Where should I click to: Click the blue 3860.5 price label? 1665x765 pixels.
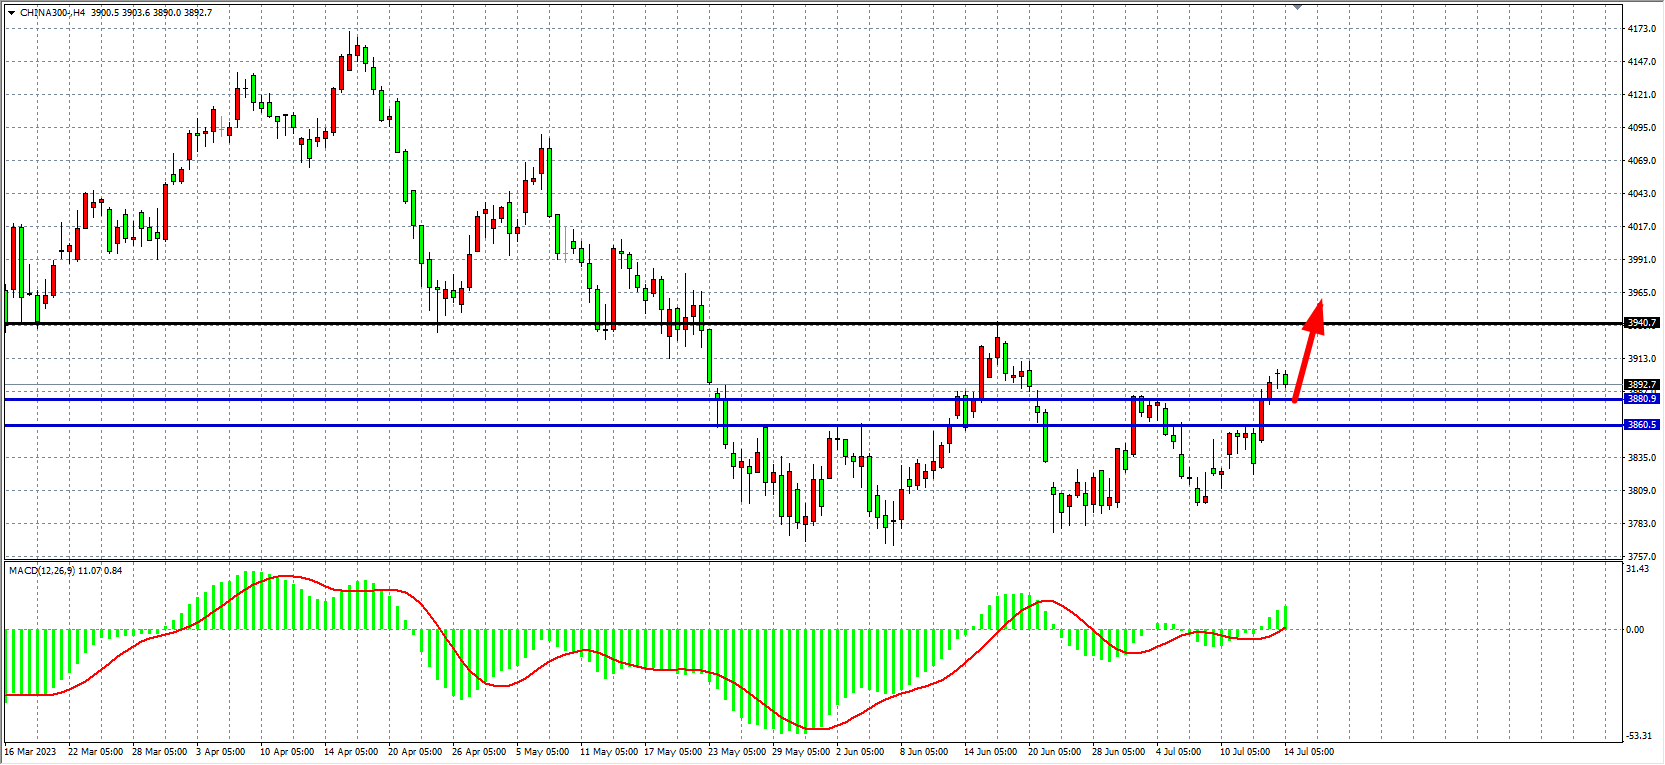pyautogui.click(x=1641, y=425)
